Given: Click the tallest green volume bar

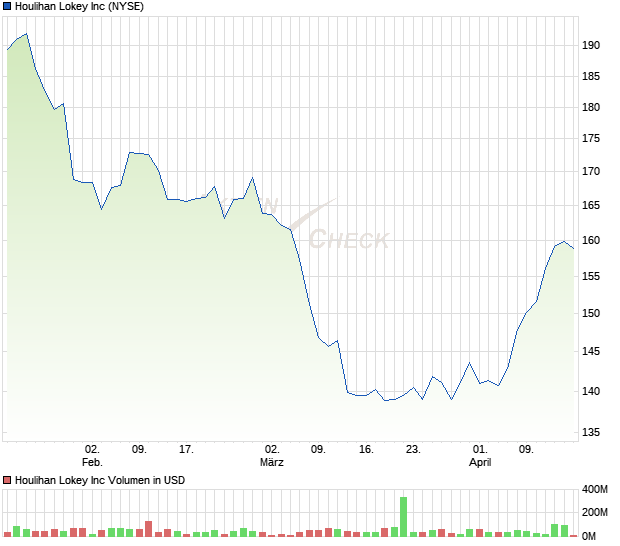Looking at the screenshot, I should point(403,517).
